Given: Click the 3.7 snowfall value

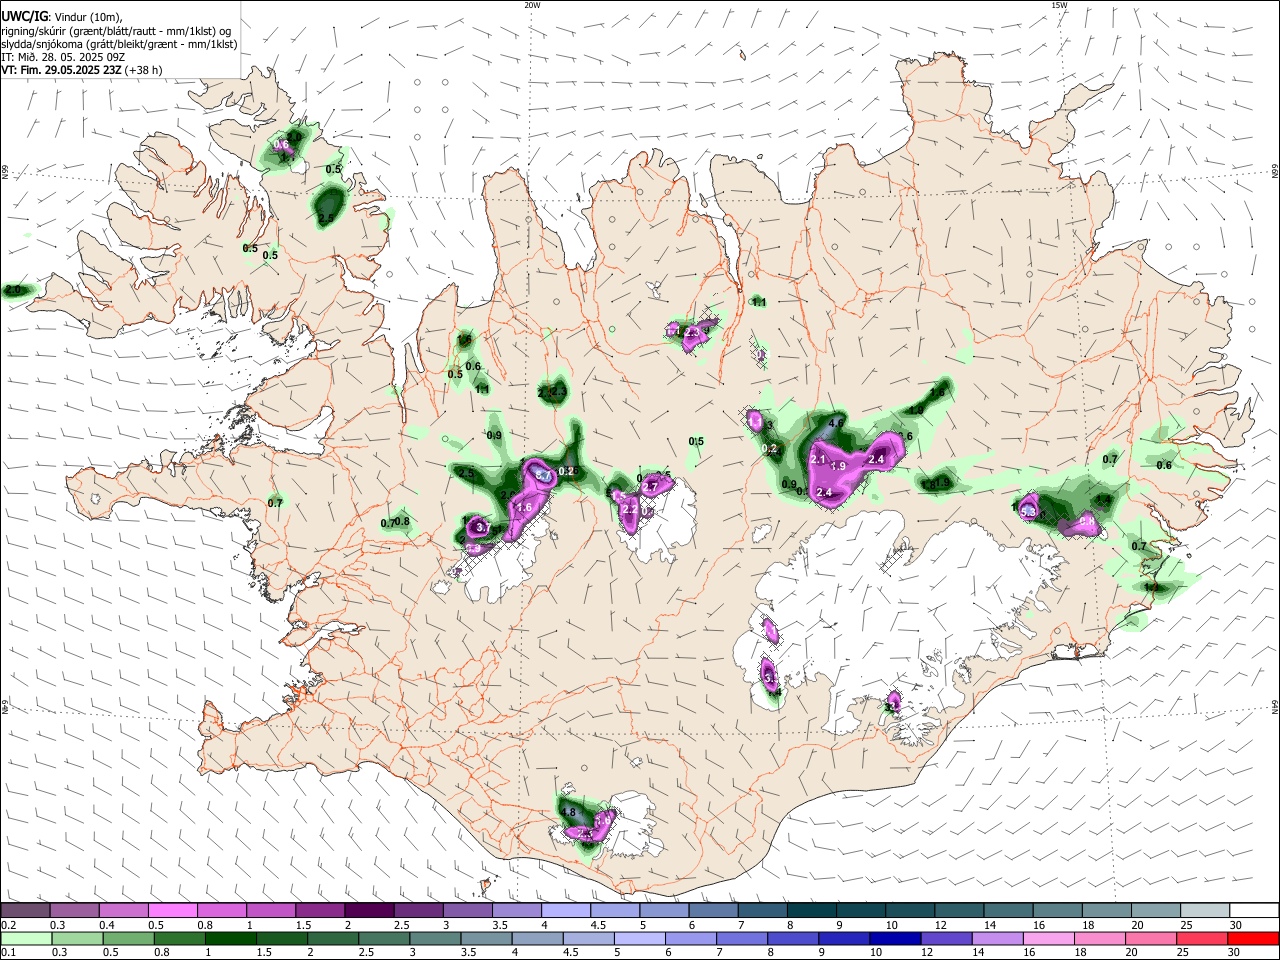Looking at the screenshot, I should click(481, 527).
